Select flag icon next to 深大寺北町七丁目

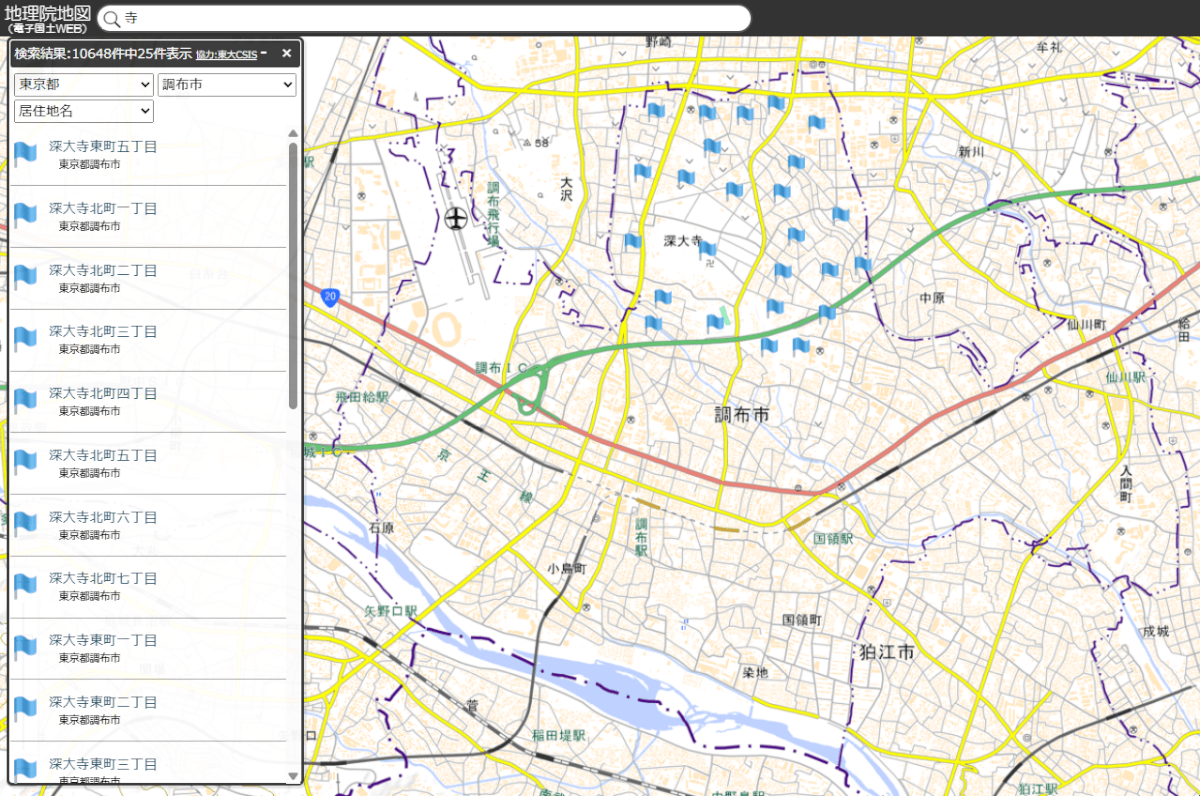coord(25,585)
